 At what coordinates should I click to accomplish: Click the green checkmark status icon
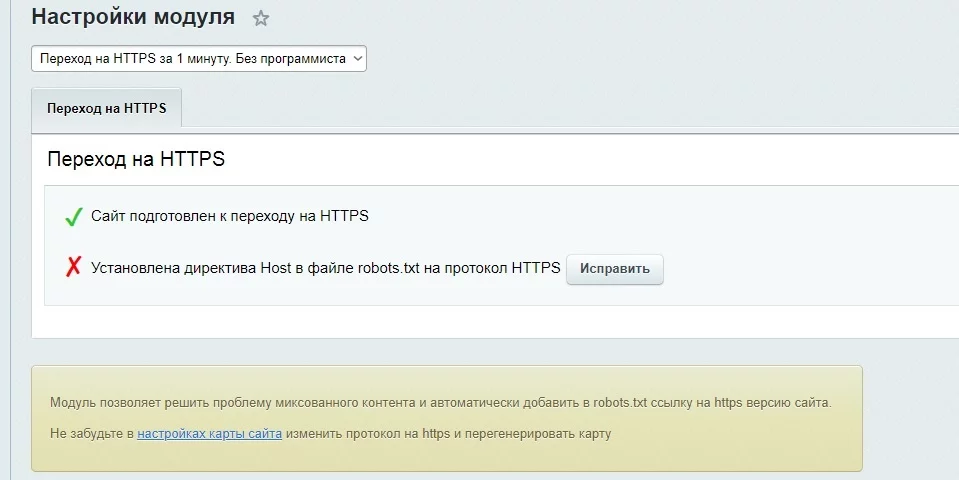(72, 216)
